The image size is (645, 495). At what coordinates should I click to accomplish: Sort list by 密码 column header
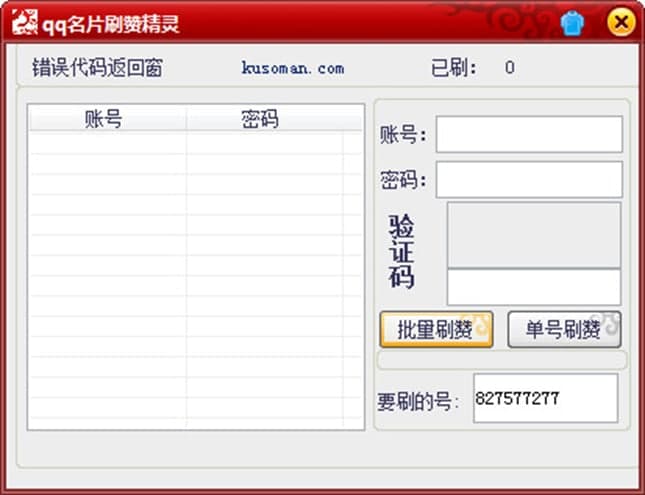click(264, 119)
